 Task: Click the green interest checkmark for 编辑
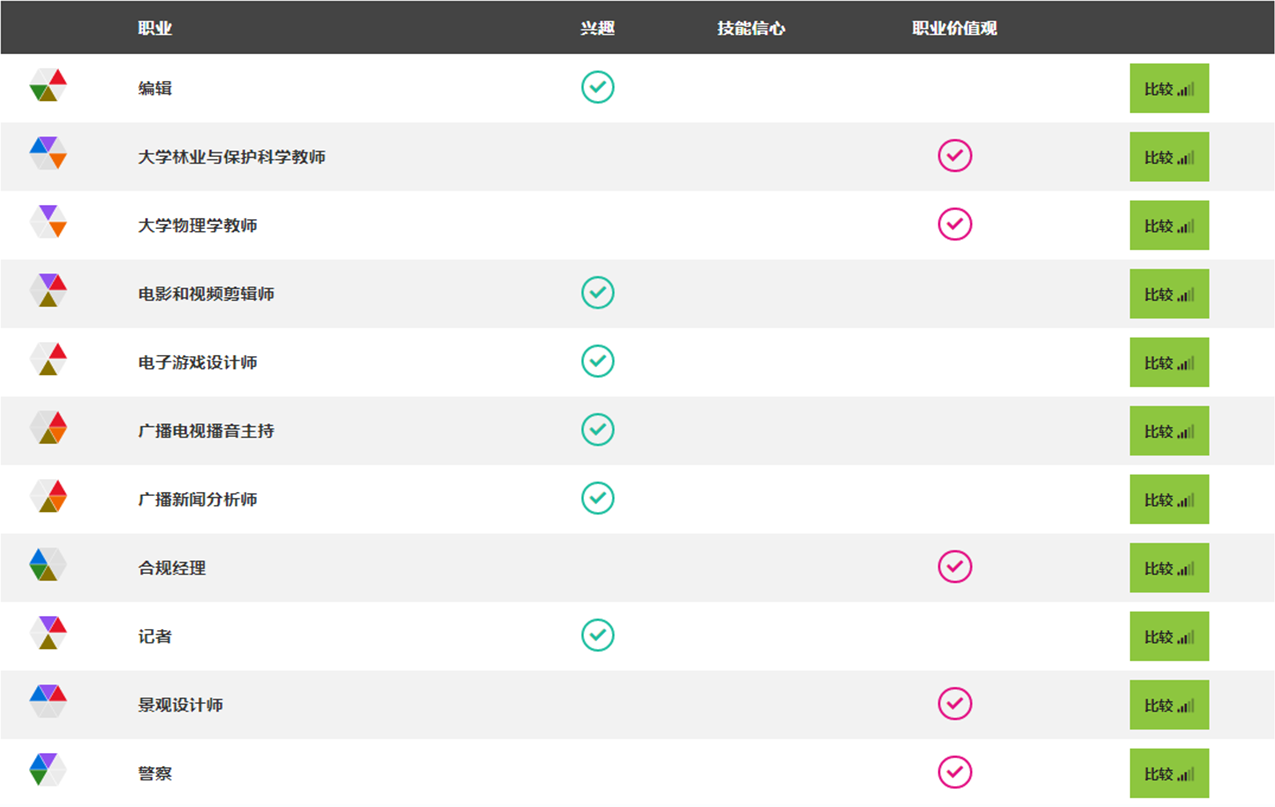coord(598,88)
